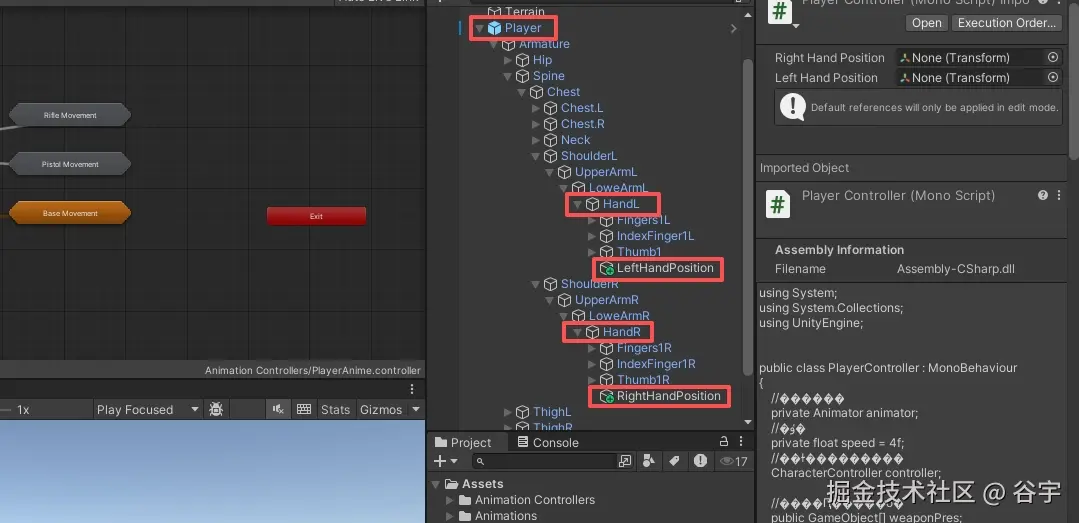1079x523 pixels.
Task: Click the Left Hand Position transform field
Action: [979, 78]
